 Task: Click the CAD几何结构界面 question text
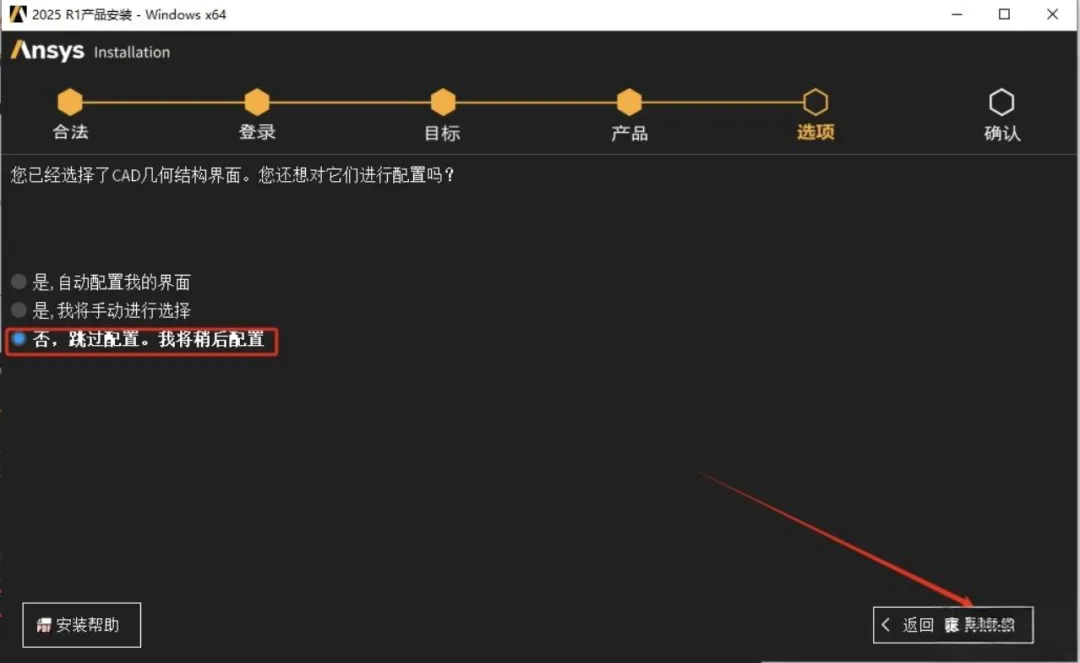[233, 175]
